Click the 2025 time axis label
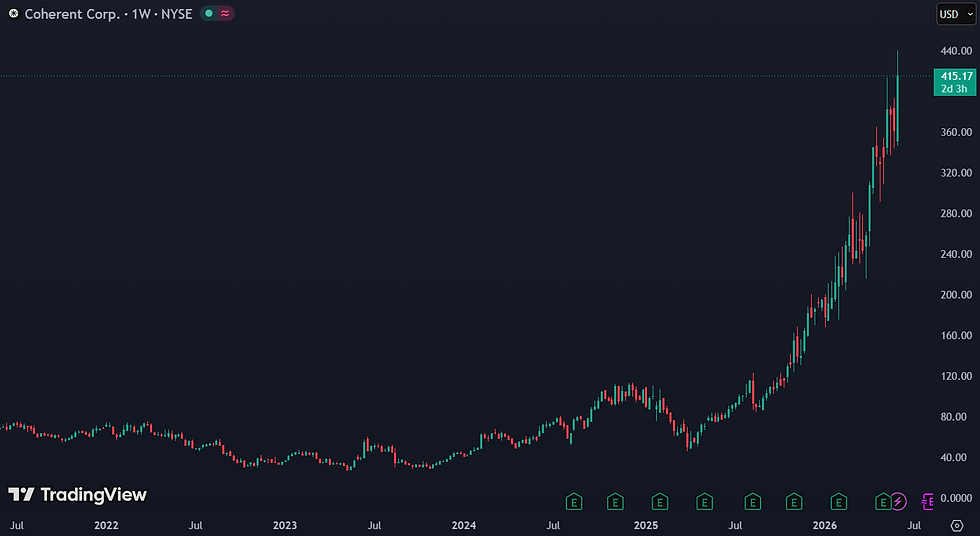Image resolution: width=980 pixels, height=536 pixels. pyautogui.click(x=646, y=525)
